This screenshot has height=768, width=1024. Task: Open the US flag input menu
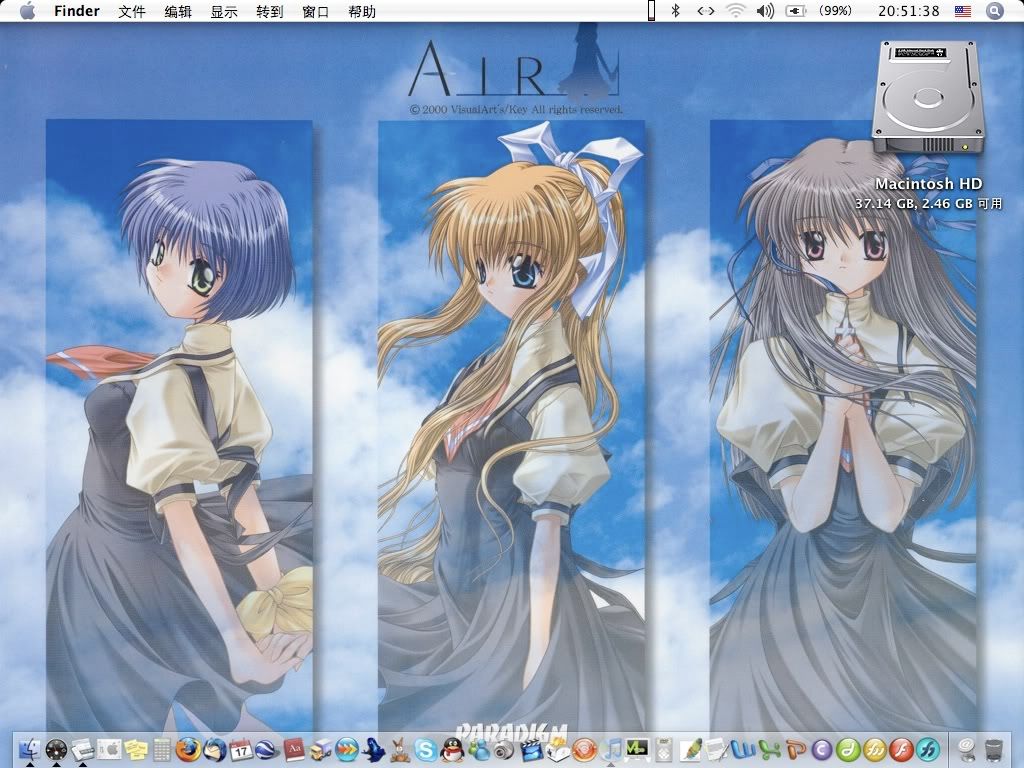[963, 11]
